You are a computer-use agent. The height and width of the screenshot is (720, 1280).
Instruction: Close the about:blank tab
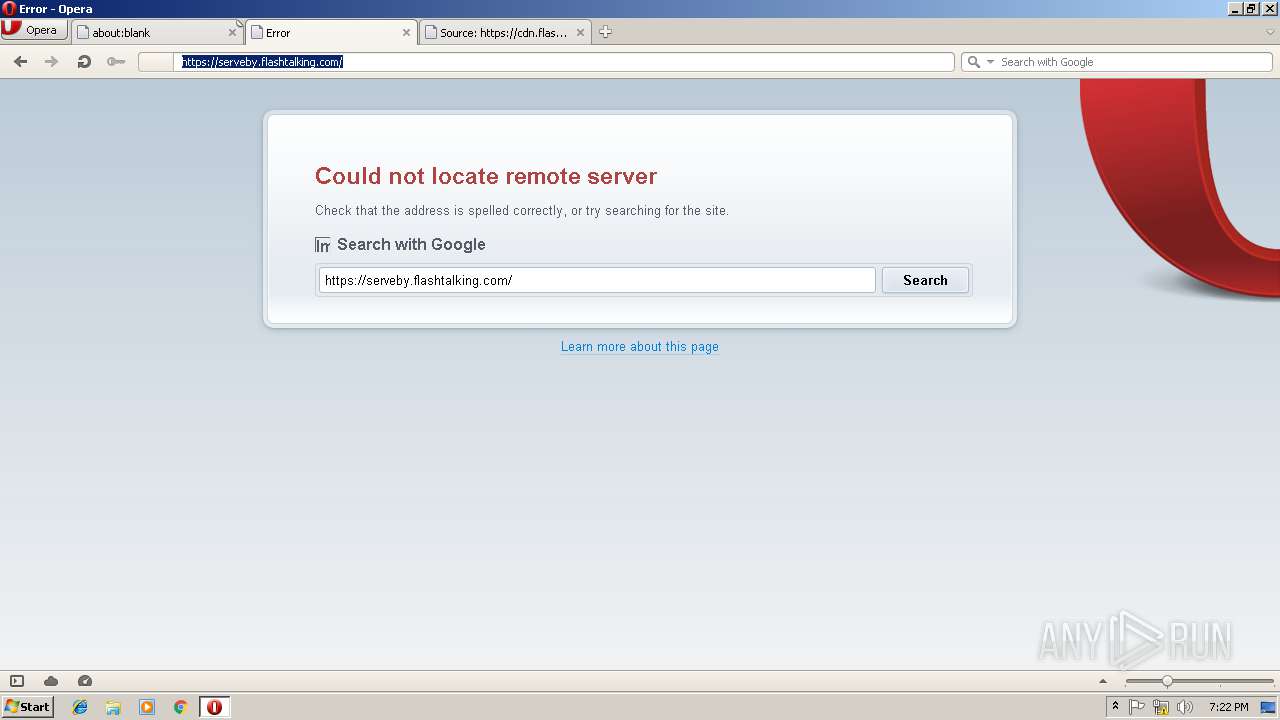tap(233, 32)
